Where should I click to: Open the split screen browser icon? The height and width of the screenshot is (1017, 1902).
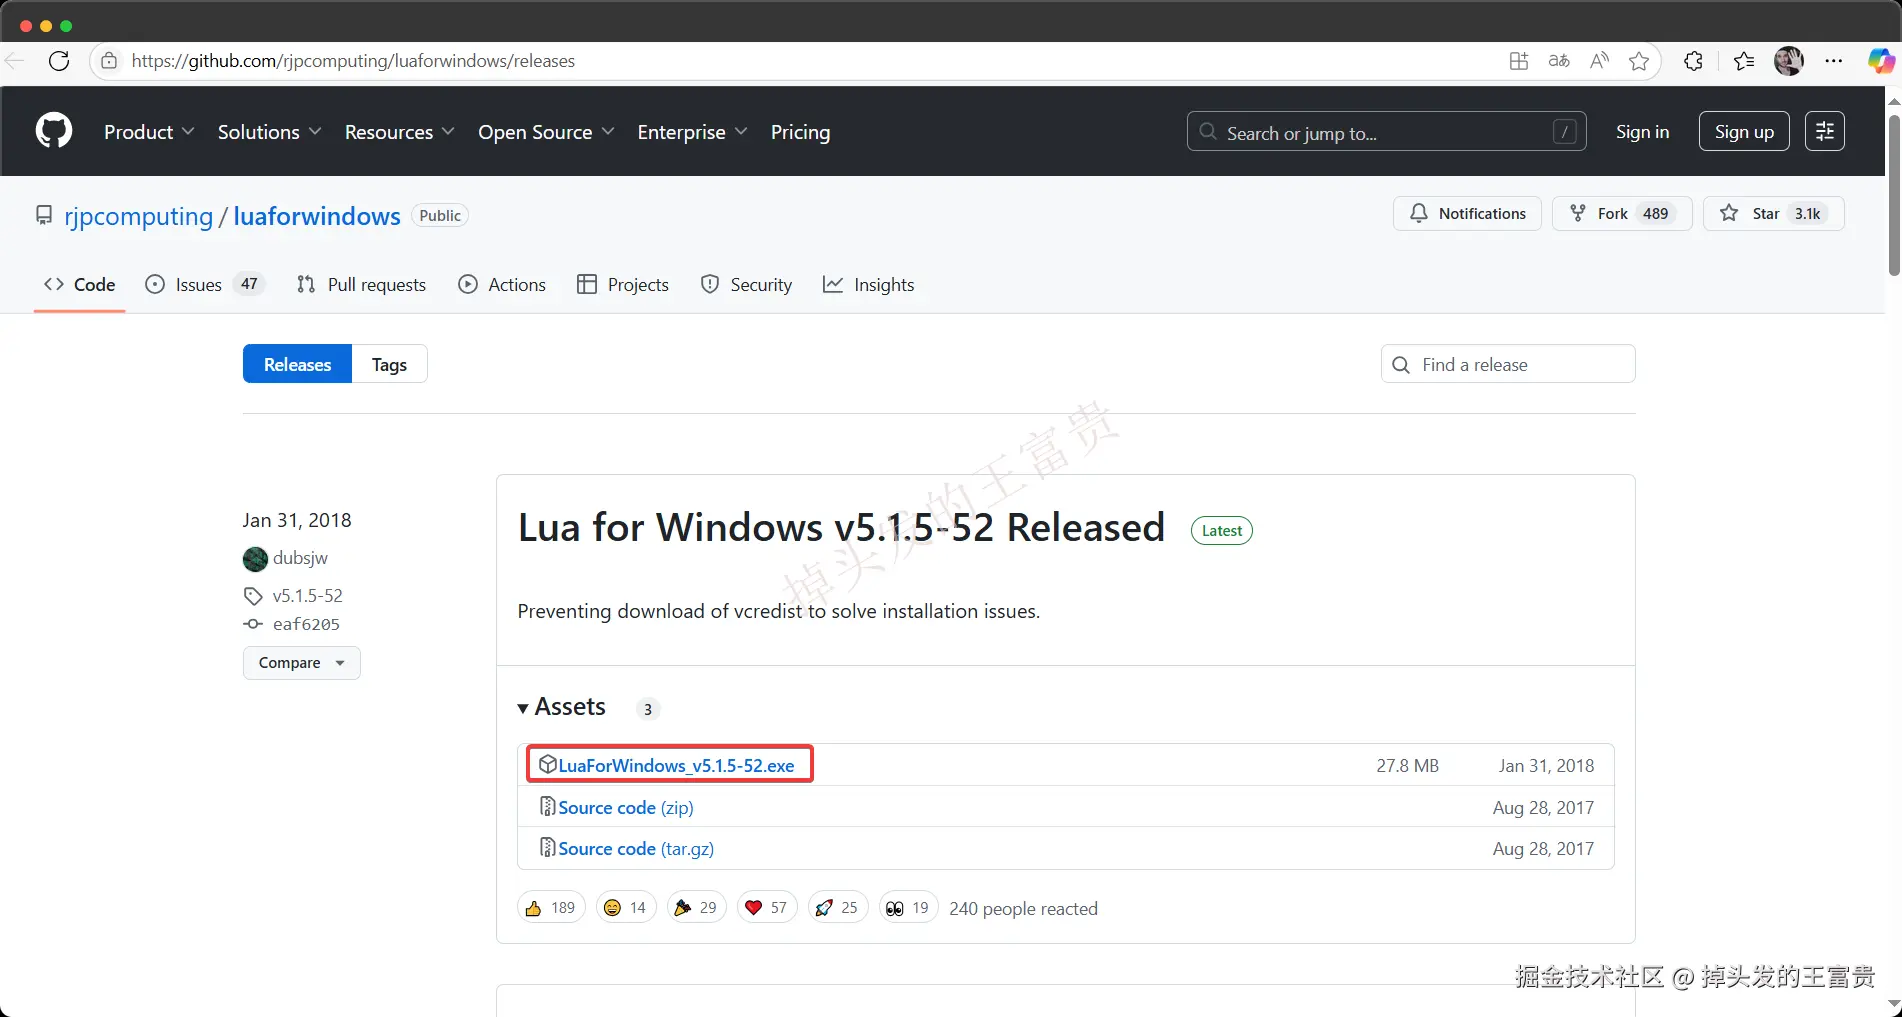tap(1519, 61)
